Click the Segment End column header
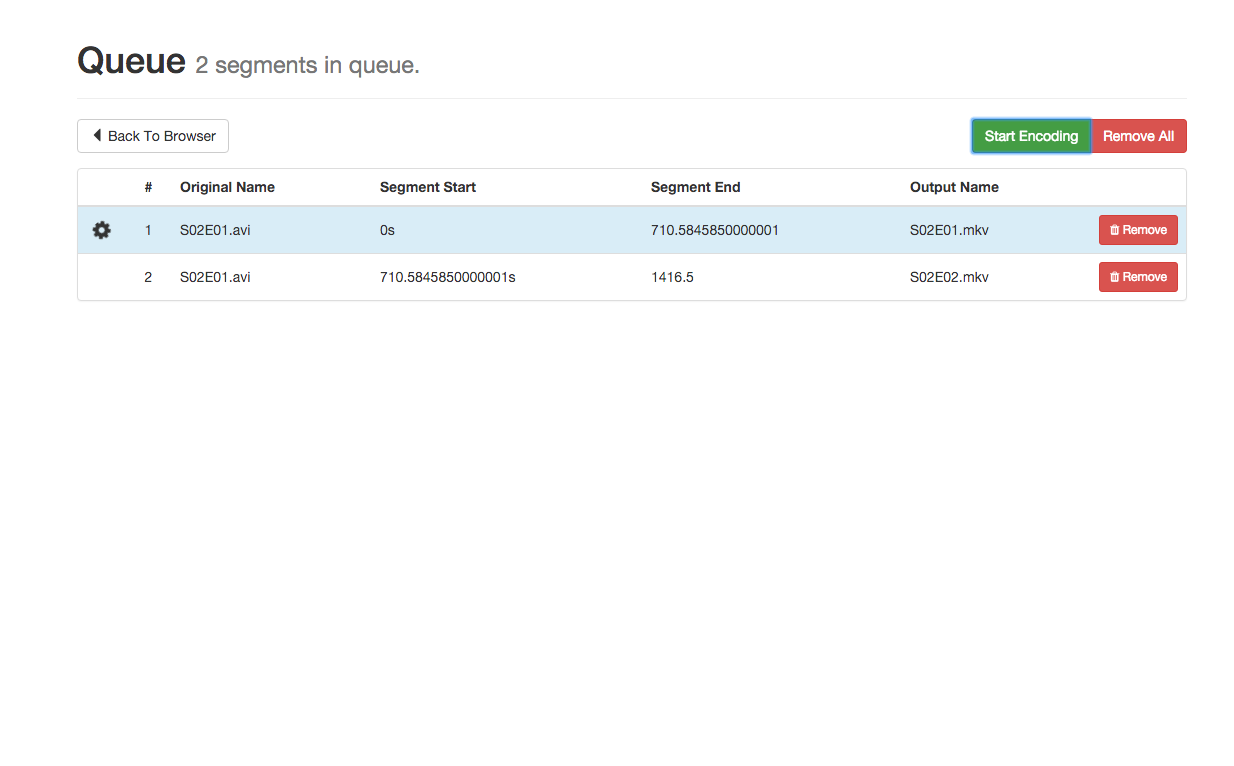 695,187
